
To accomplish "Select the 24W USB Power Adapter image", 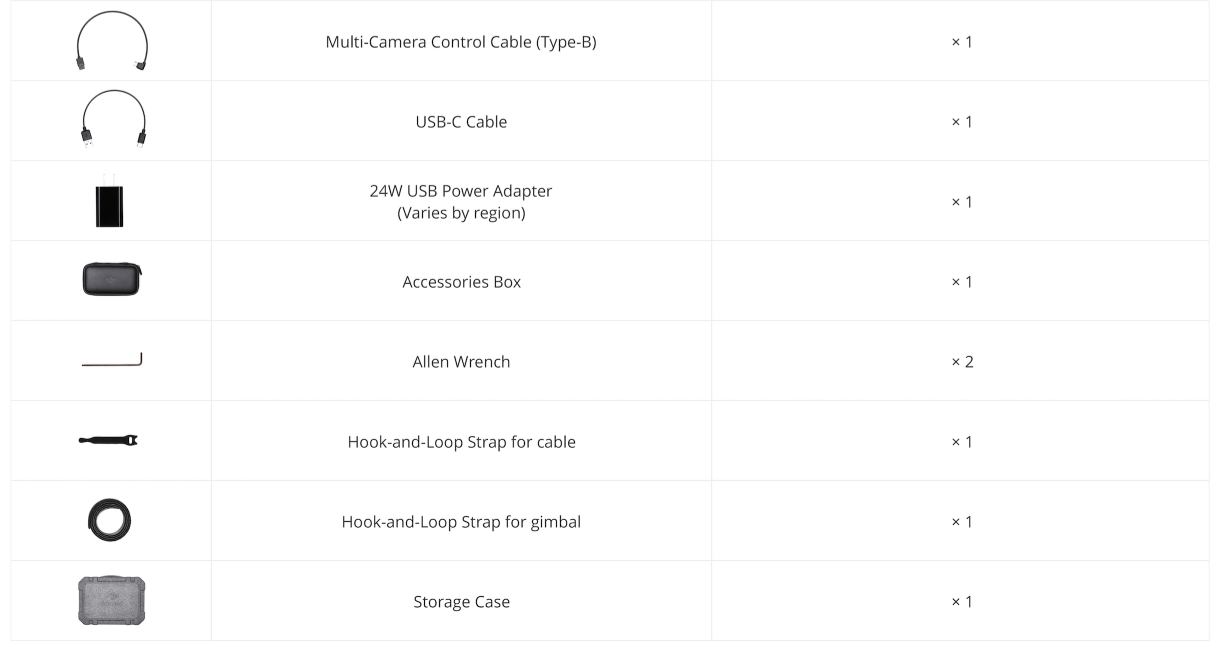I will [111, 201].
